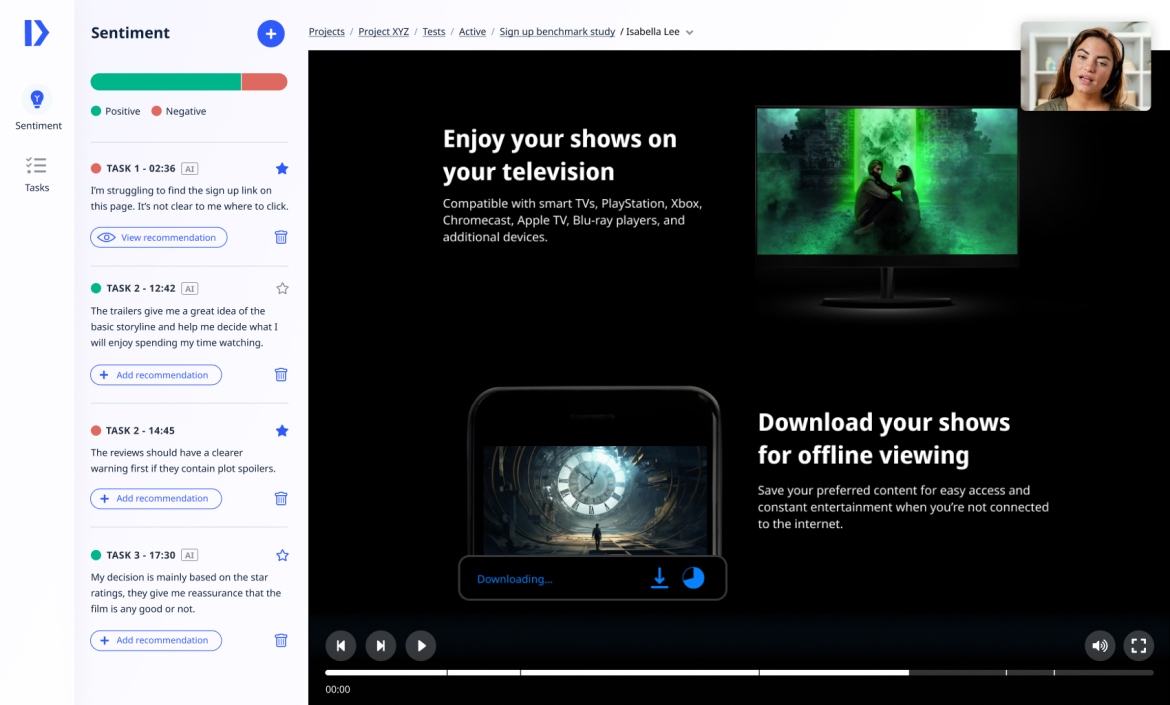Skip to next video segment
Viewport: 1170px width, 705px height.
coord(381,645)
